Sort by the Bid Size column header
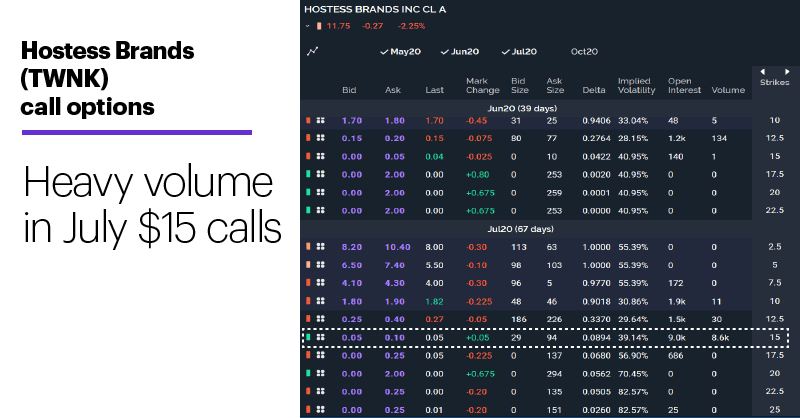Image resolution: width=800 pixels, height=418 pixels. [x=520, y=85]
